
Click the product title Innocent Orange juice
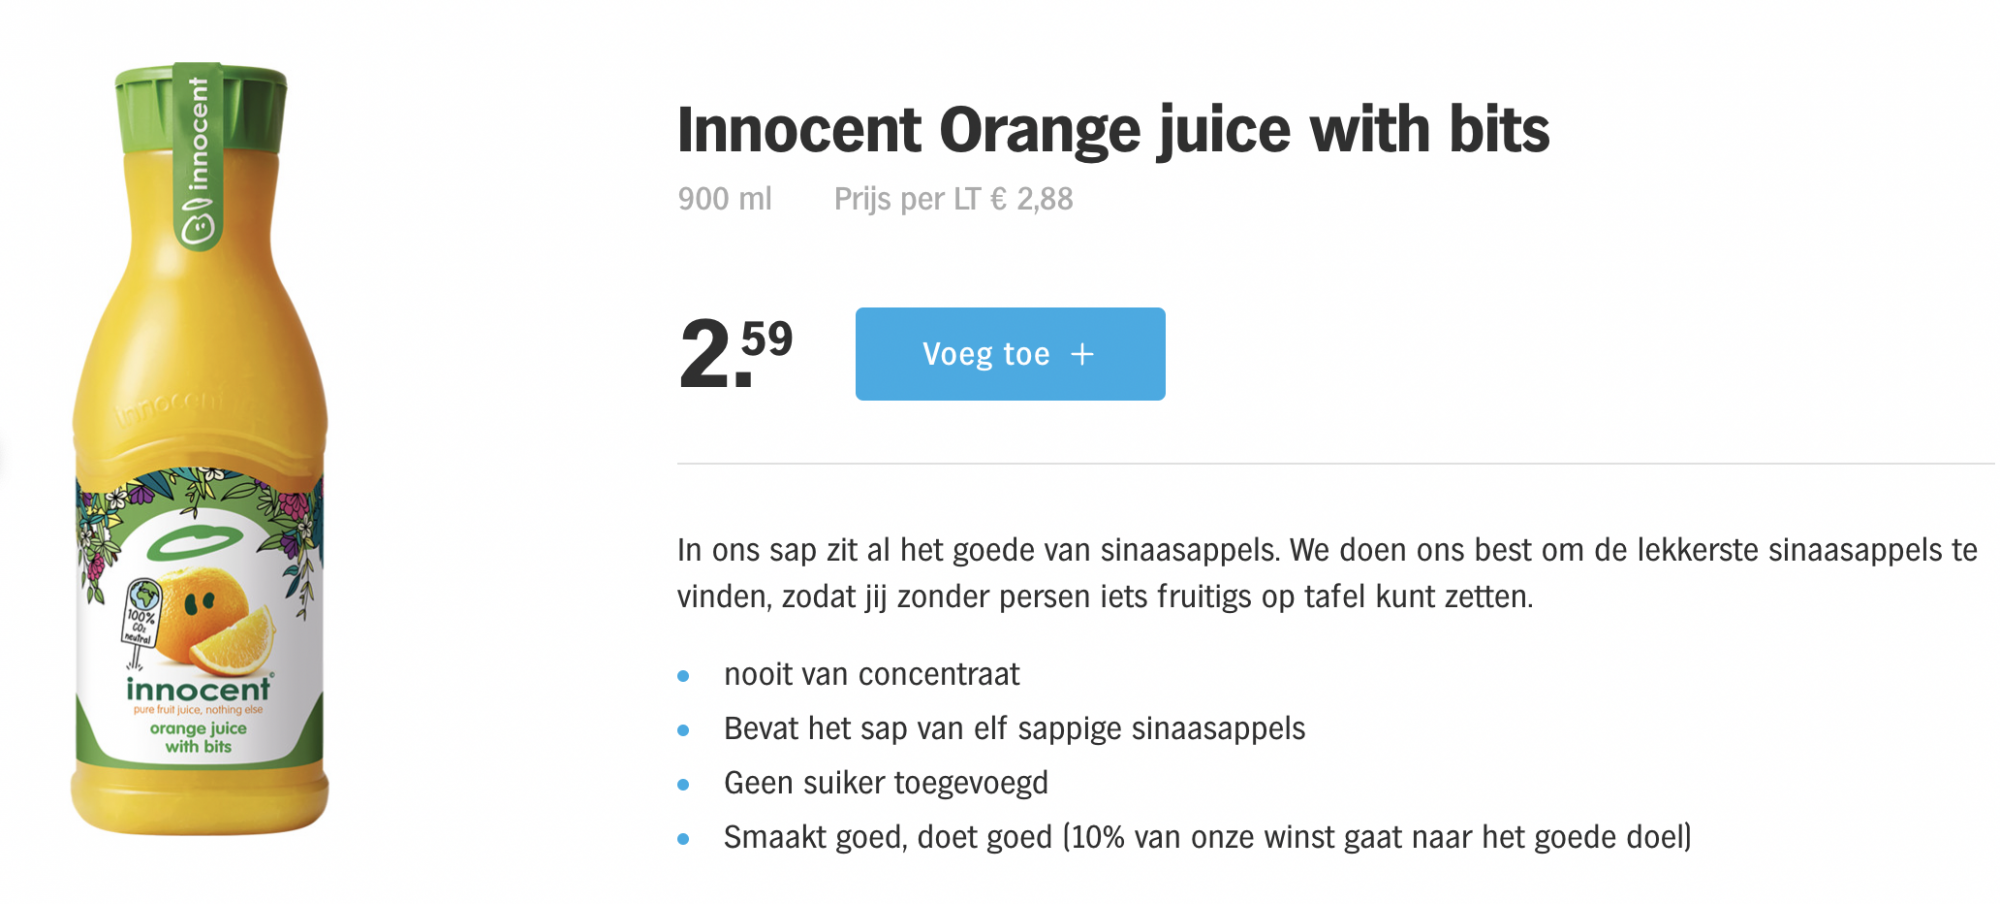(x=1112, y=130)
